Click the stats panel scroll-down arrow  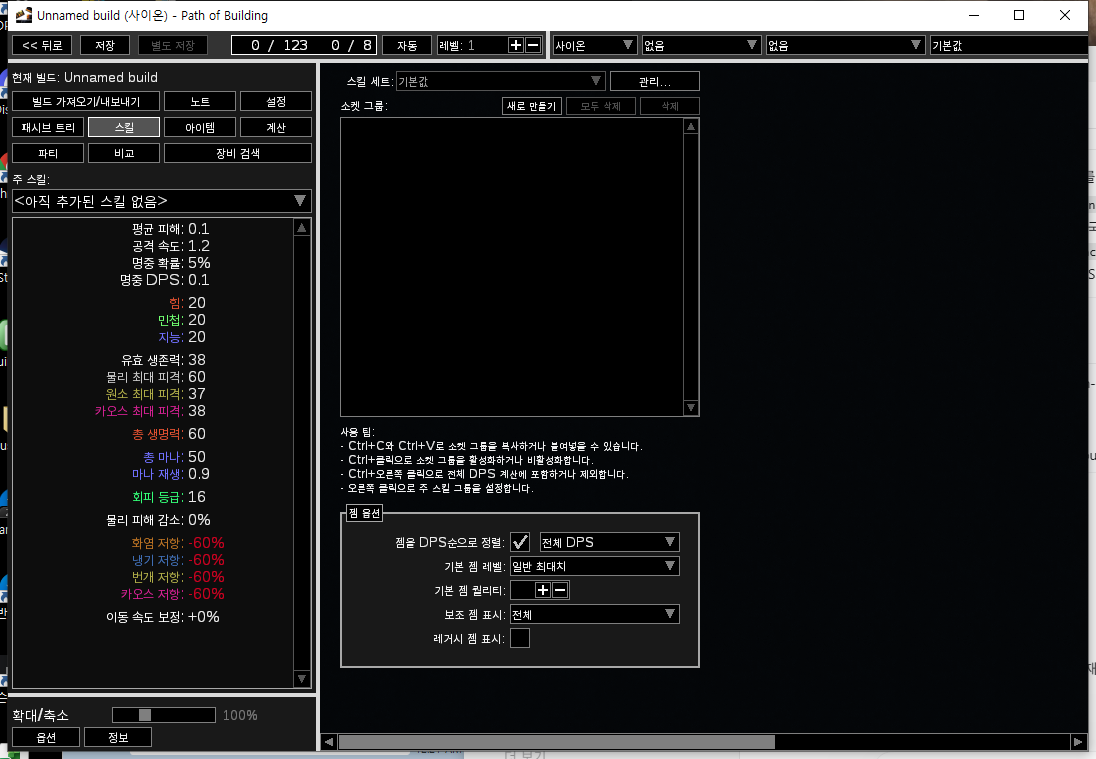(x=302, y=679)
